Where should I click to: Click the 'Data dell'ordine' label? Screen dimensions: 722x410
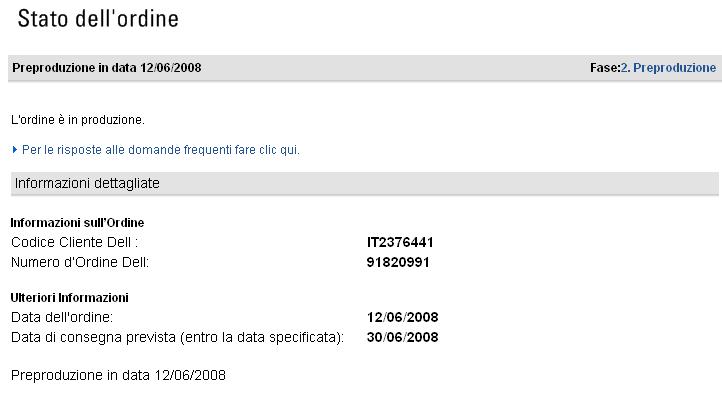(x=61, y=317)
